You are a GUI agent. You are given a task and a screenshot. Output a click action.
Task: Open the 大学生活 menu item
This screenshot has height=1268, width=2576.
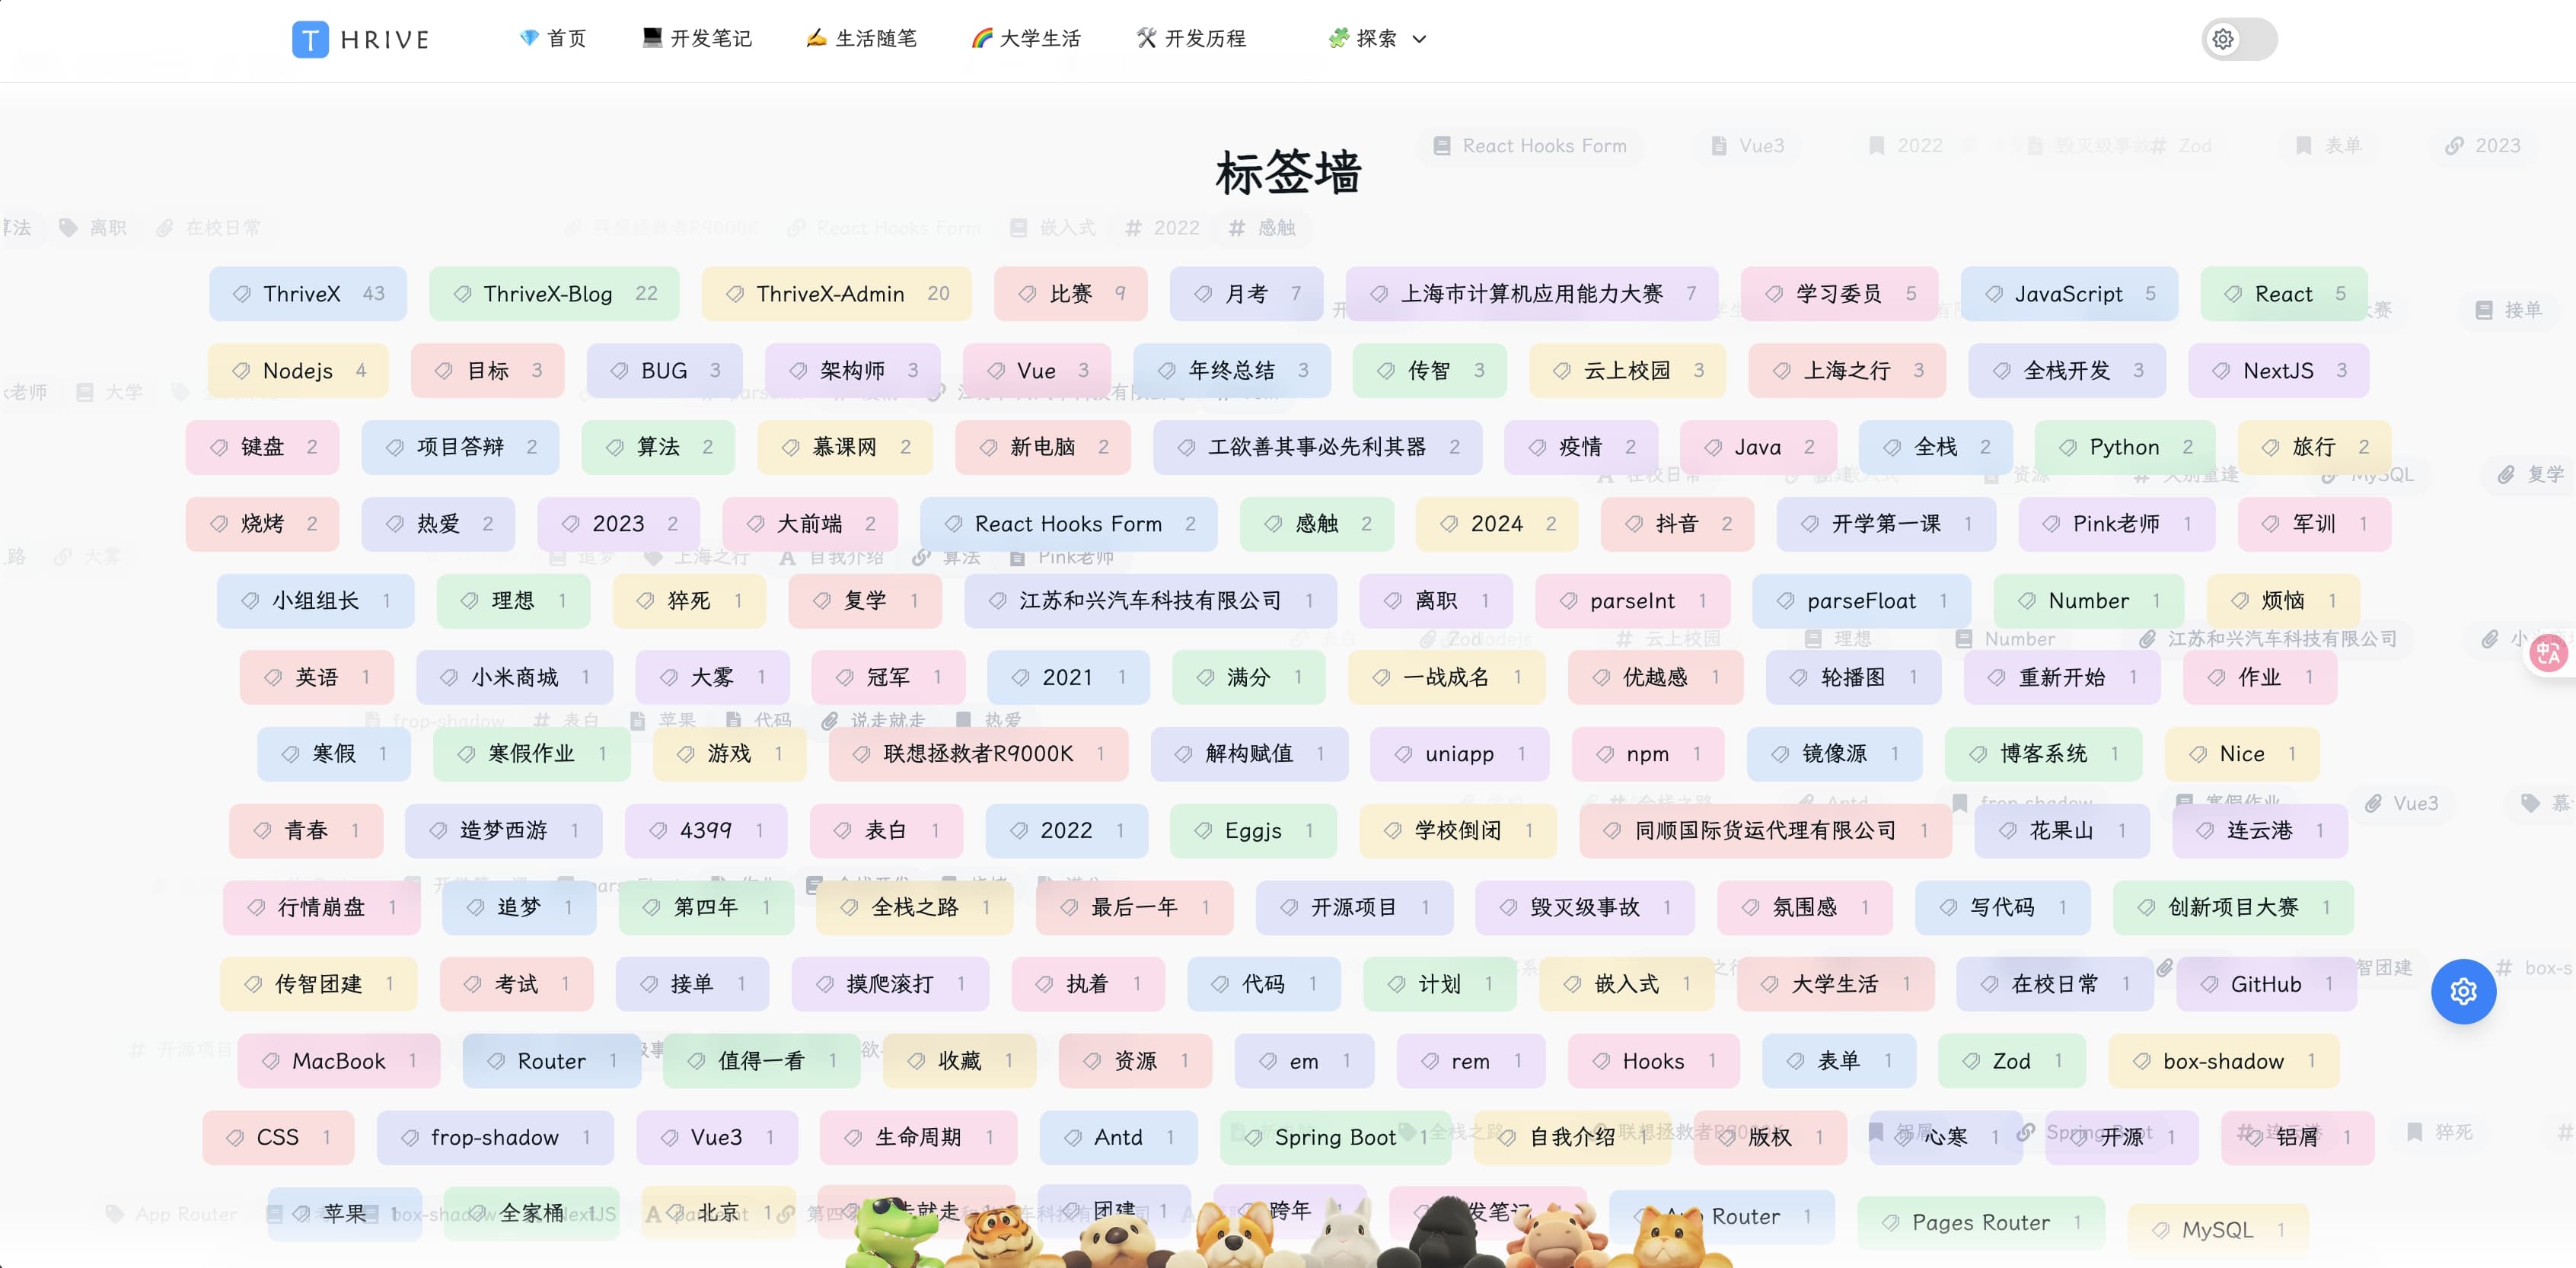coord(1026,39)
